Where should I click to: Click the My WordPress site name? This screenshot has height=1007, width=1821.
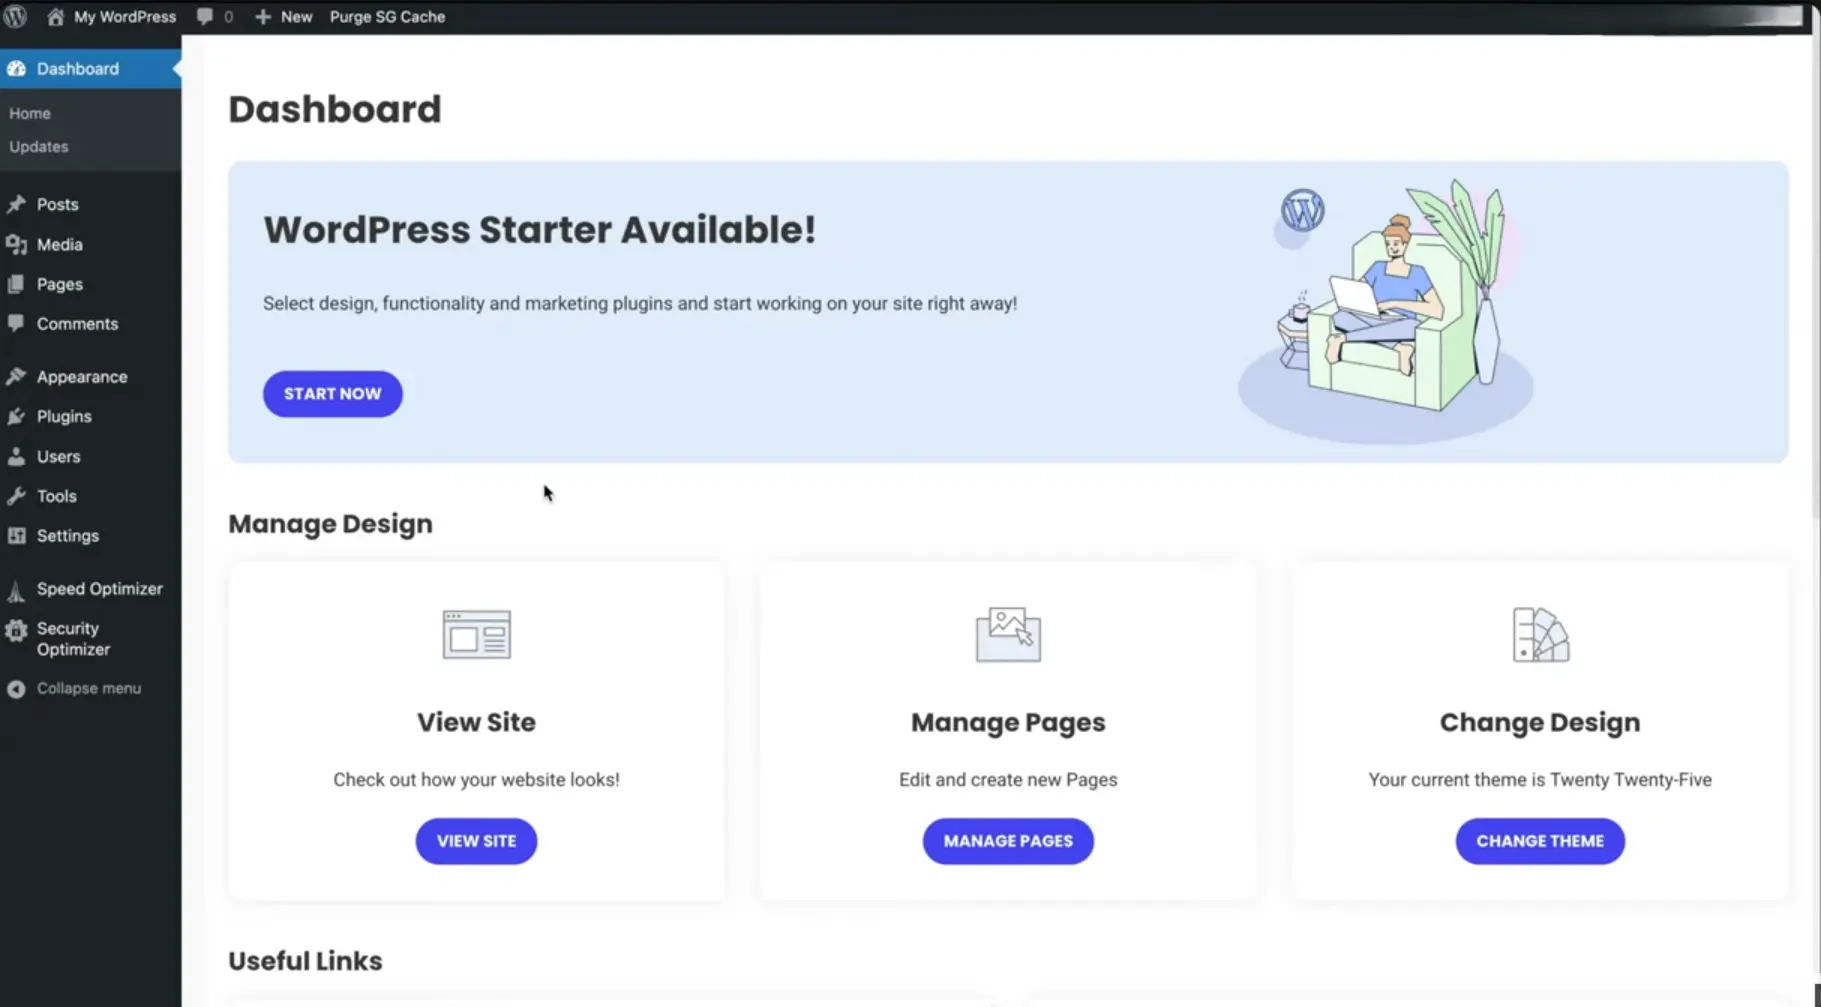tap(125, 16)
